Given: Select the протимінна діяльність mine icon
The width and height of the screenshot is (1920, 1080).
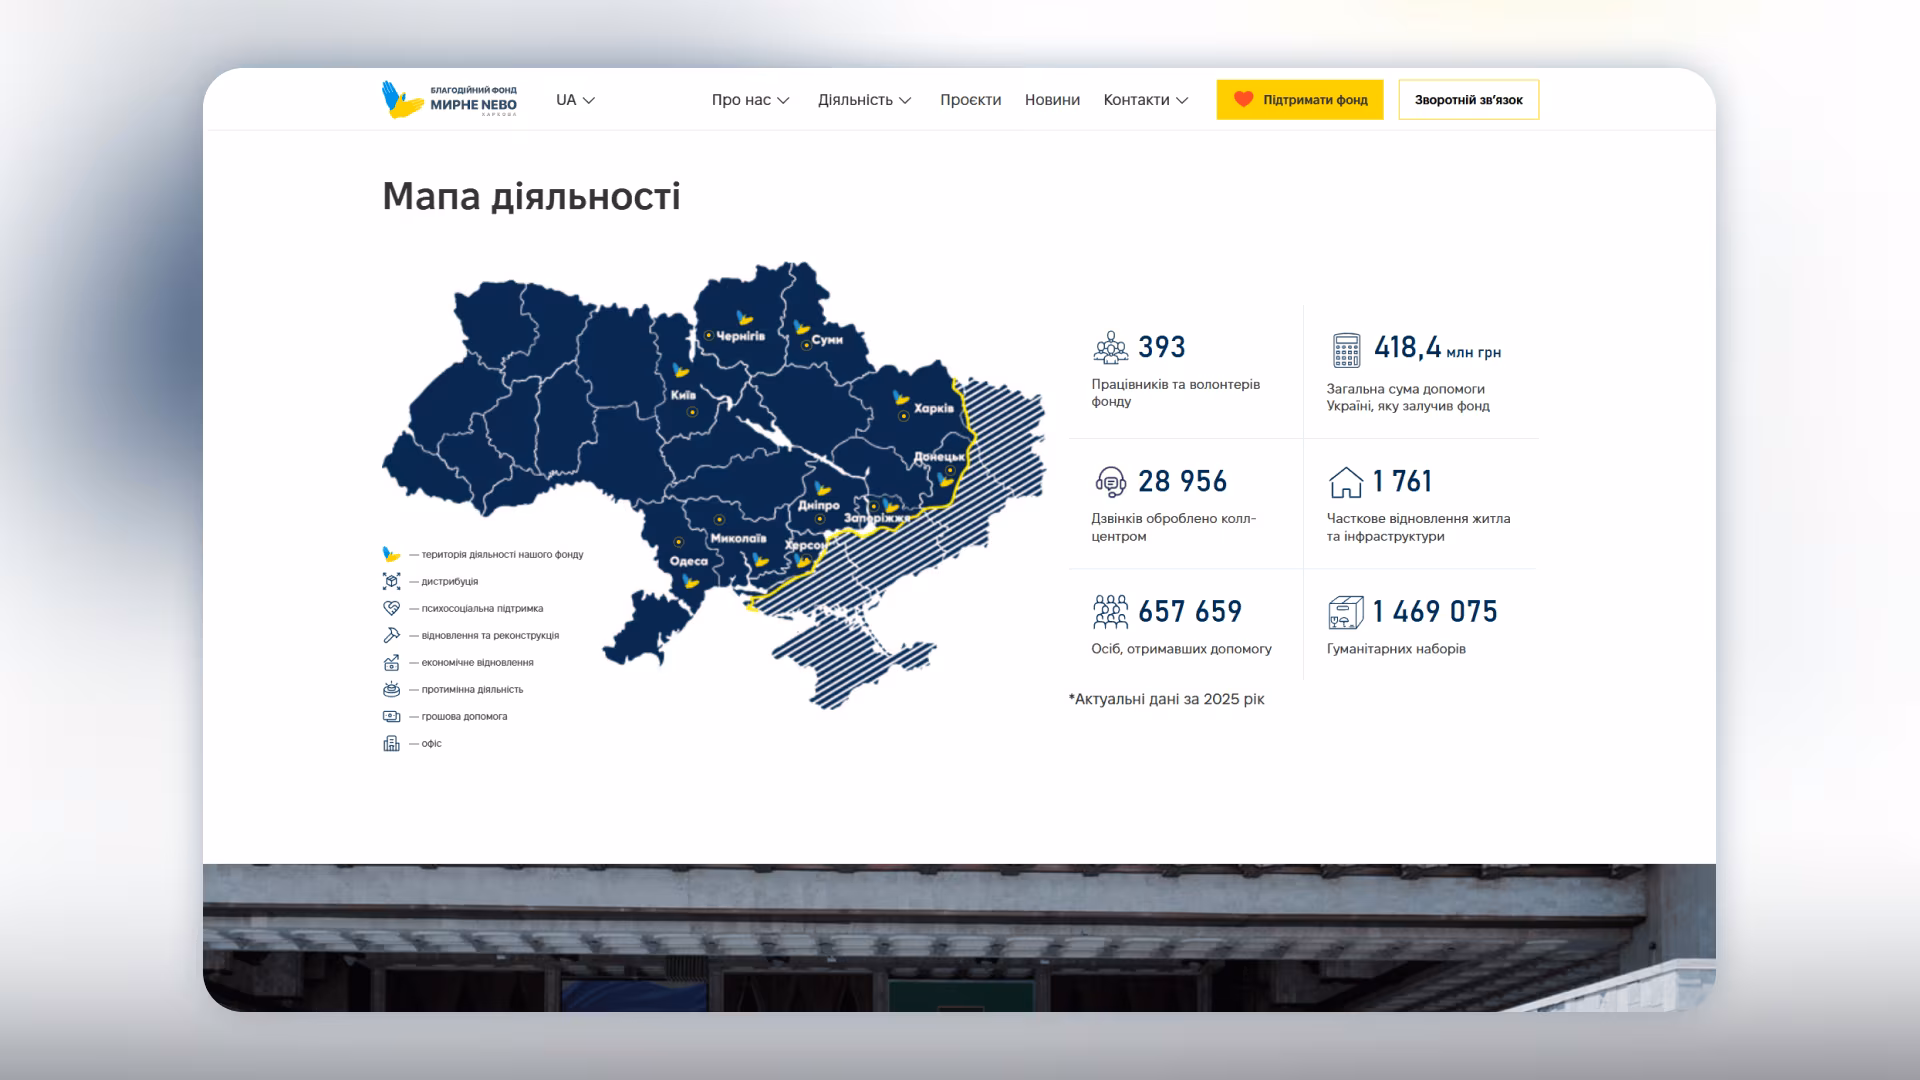Looking at the screenshot, I should [x=392, y=689].
